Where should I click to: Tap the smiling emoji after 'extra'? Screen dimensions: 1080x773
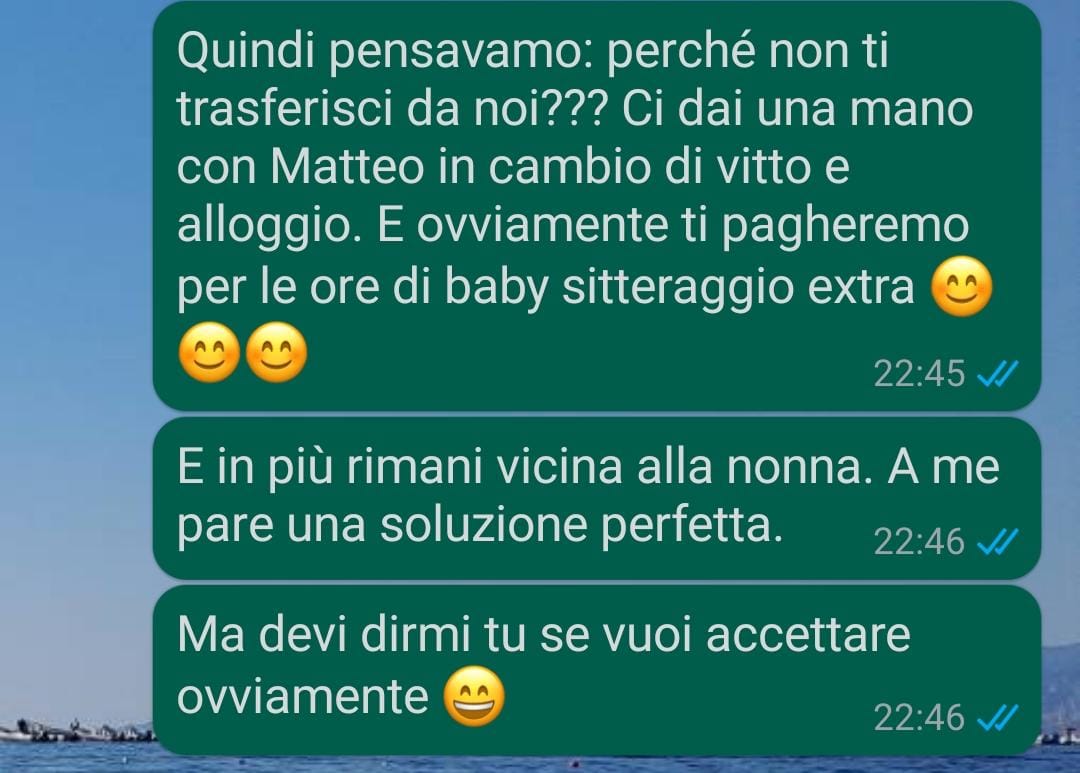(962, 287)
